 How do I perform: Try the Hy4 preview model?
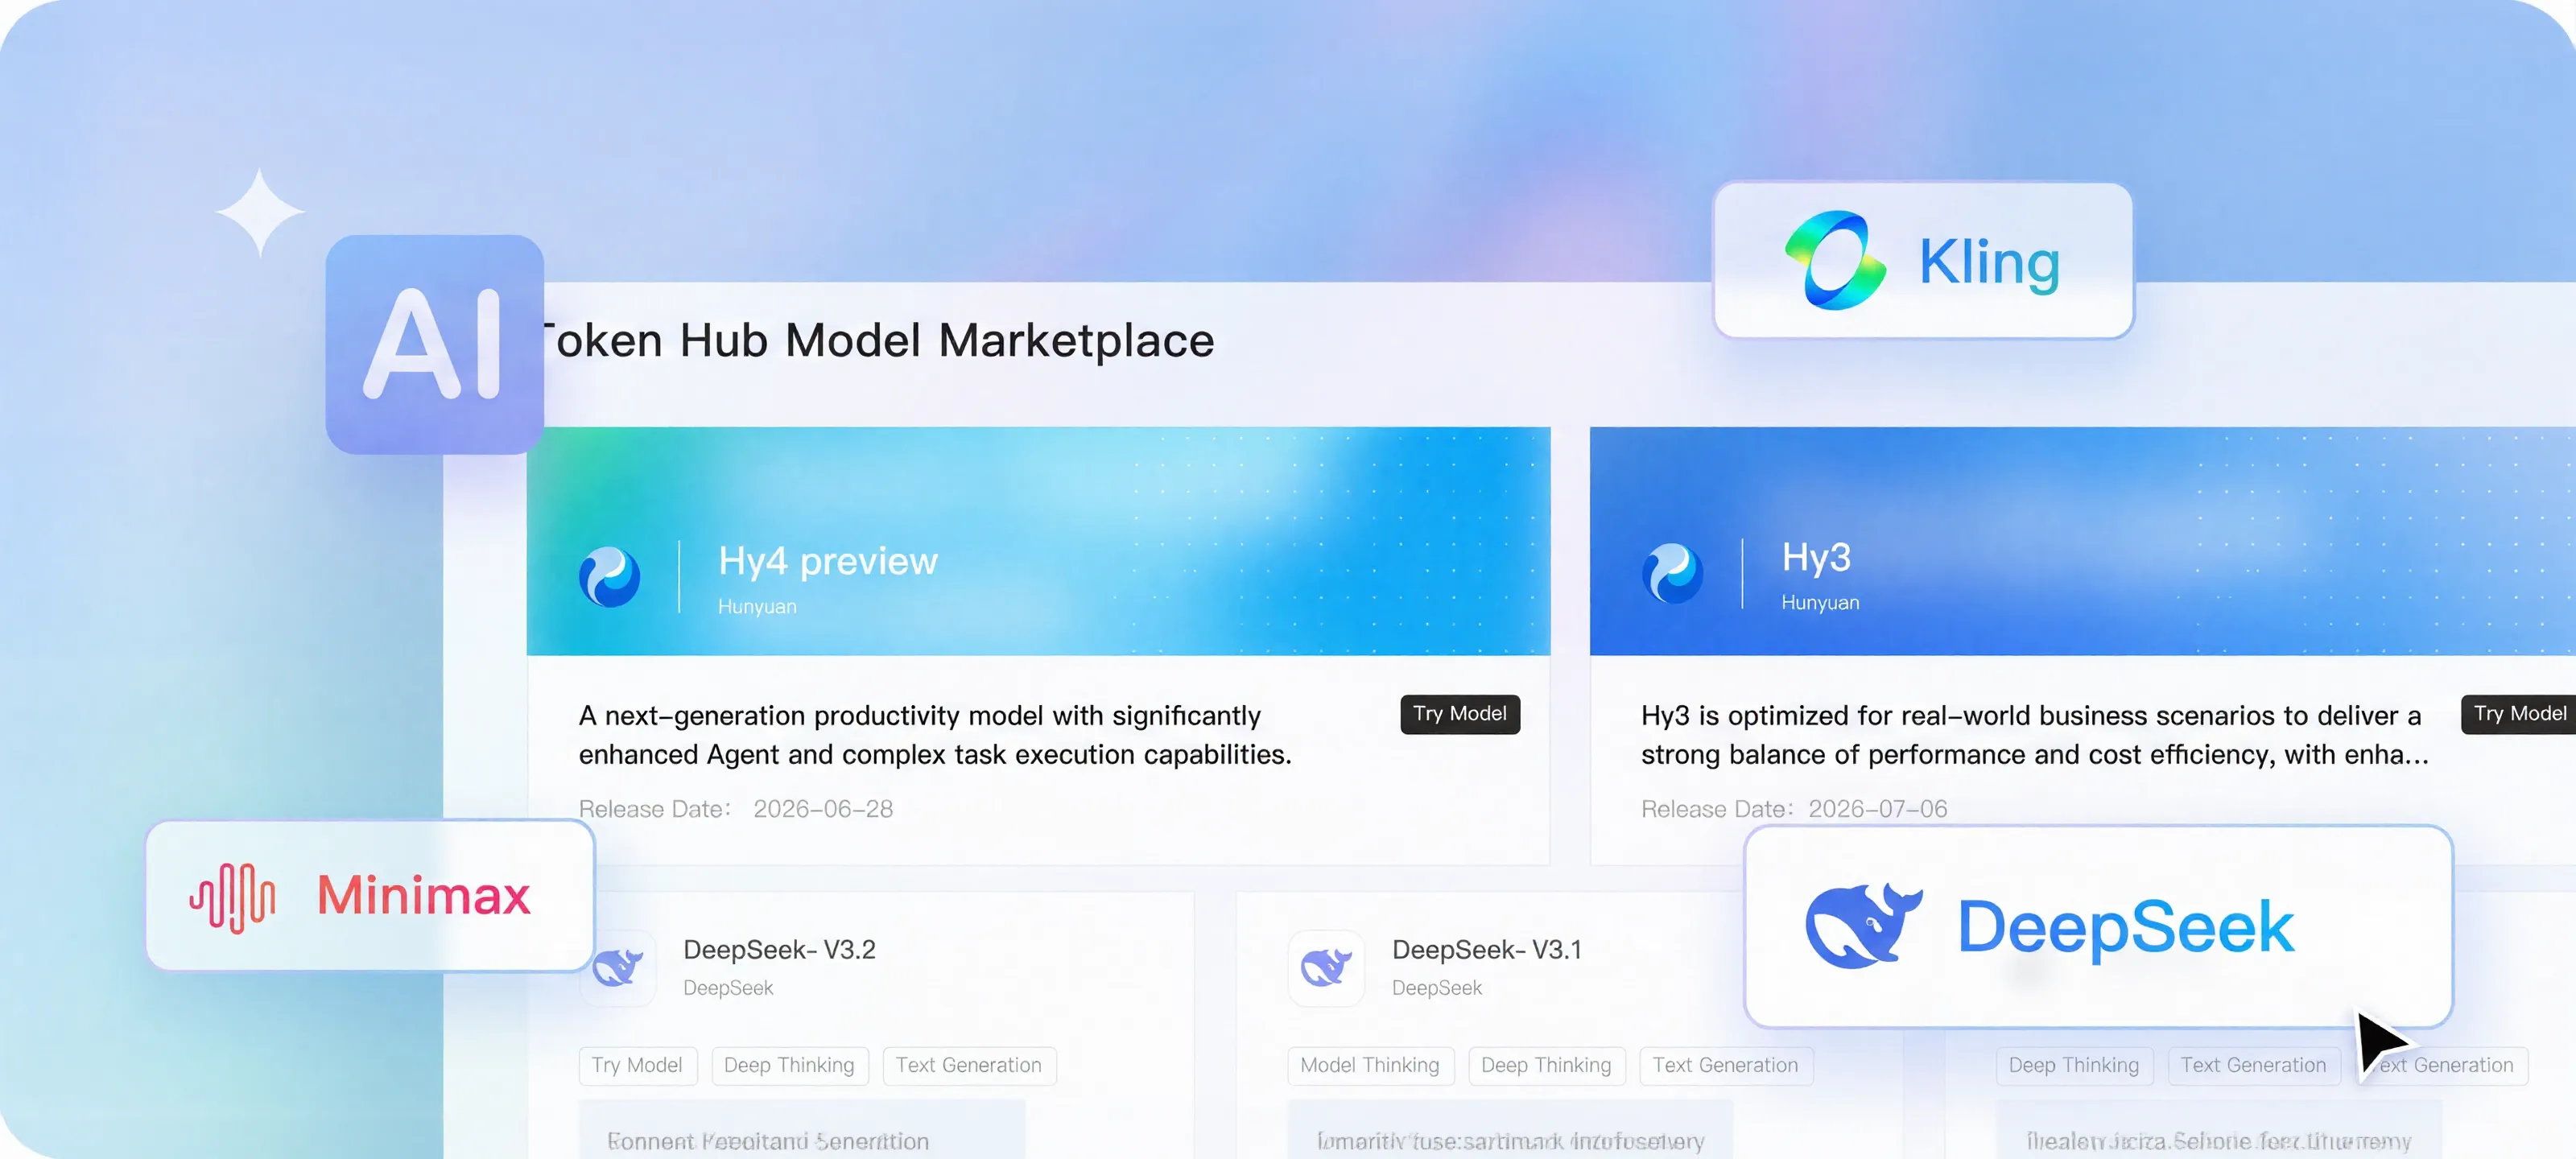point(1460,714)
